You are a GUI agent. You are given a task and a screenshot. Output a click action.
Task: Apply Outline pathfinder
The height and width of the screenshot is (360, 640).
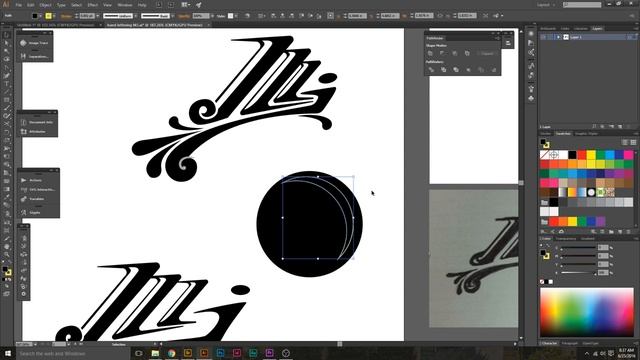(x=481, y=70)
